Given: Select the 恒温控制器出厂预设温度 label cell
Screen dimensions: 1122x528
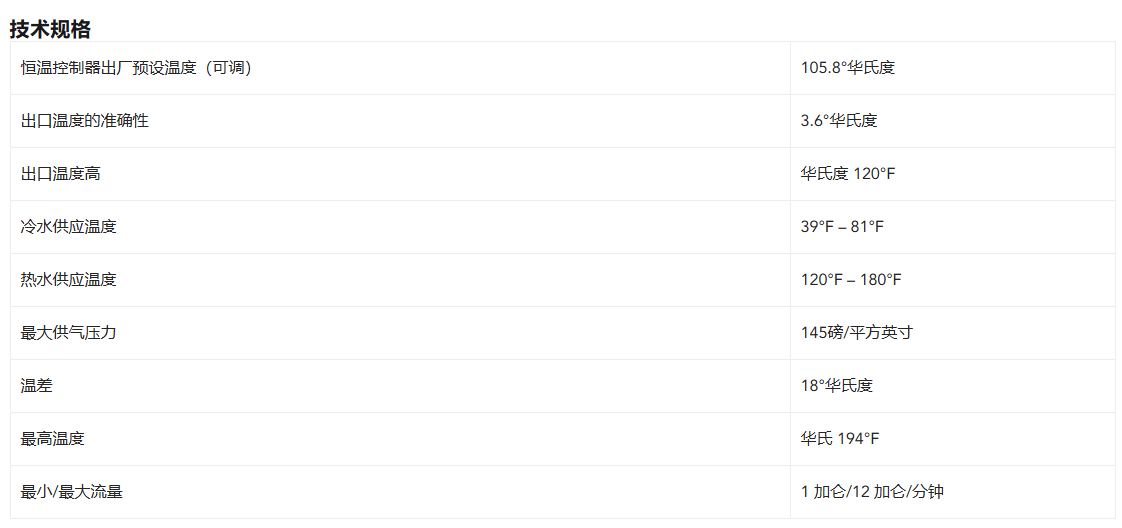Looking at the screenshot, I should 400,68.
